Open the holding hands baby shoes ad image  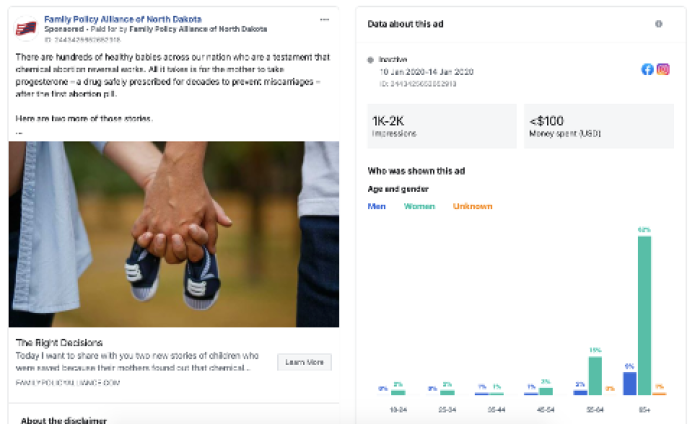(x=174, y=234)
